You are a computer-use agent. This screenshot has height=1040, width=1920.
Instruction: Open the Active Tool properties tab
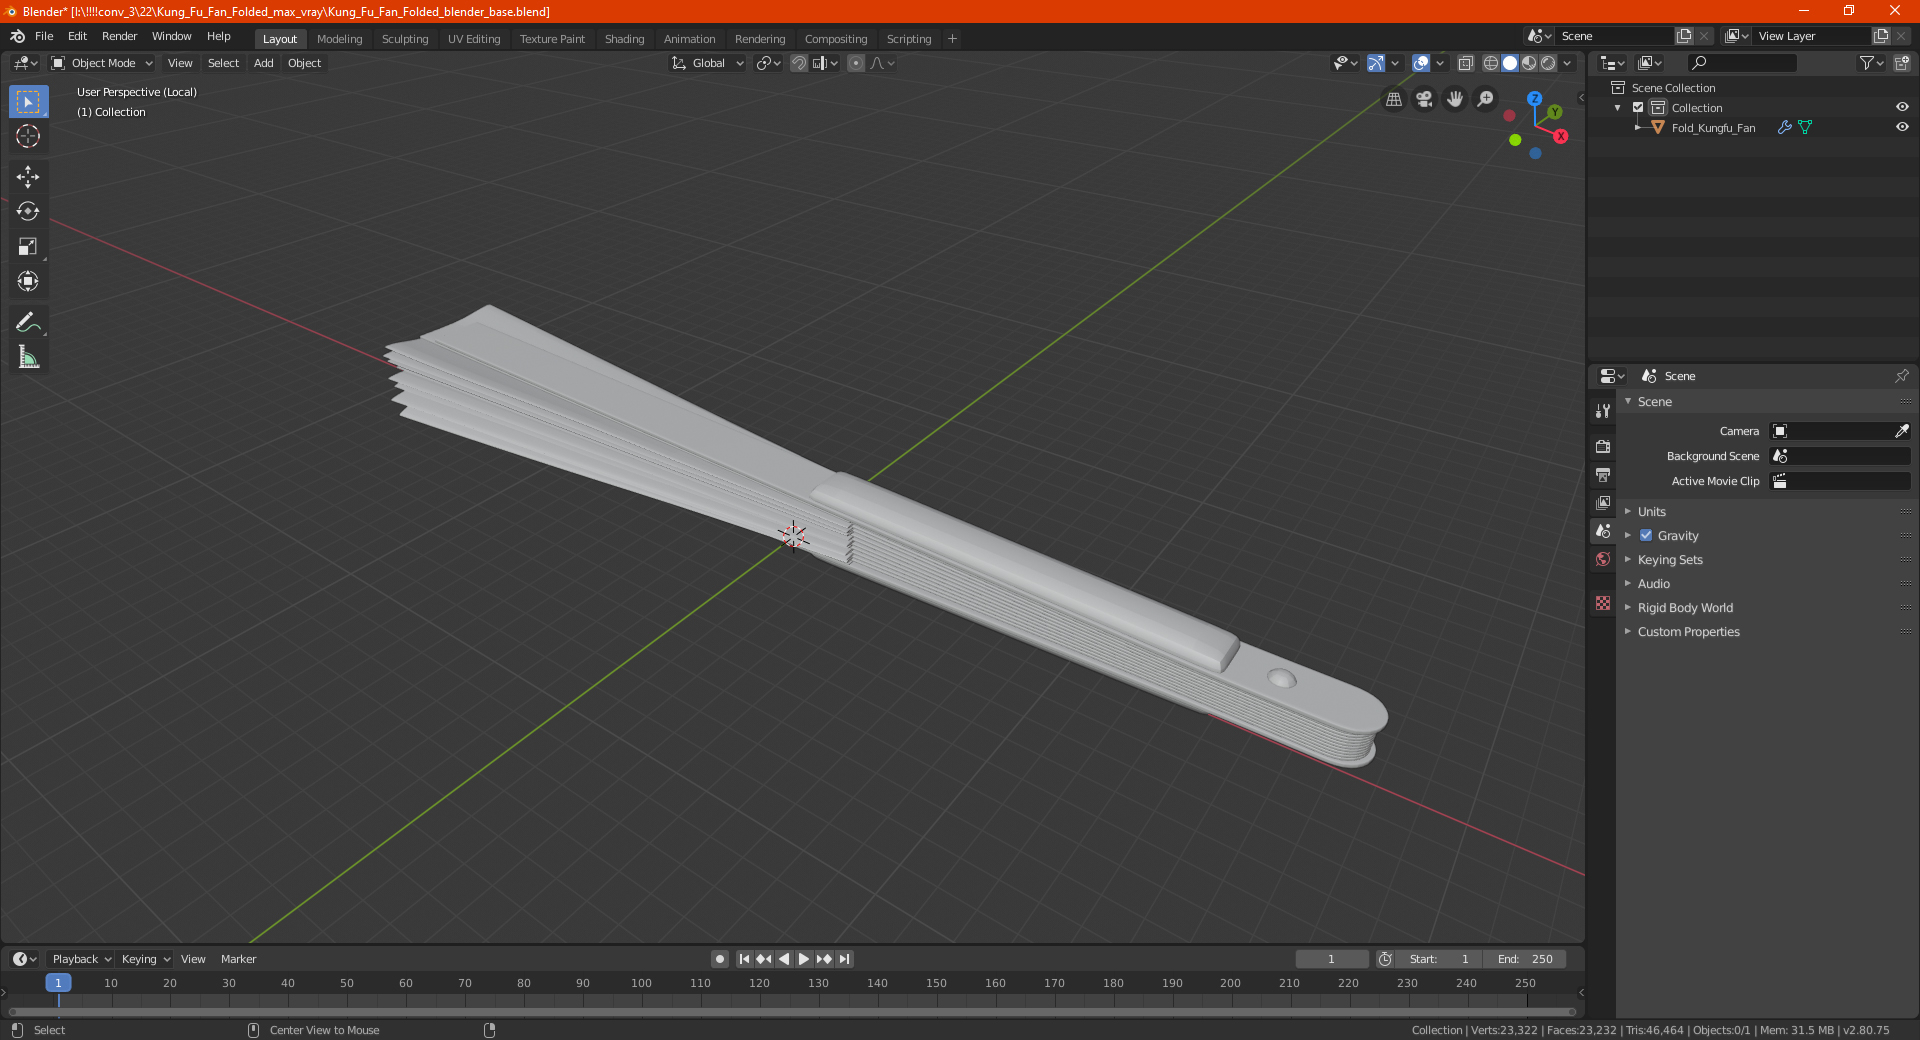pyautogui.click(x=1603, y=411)
